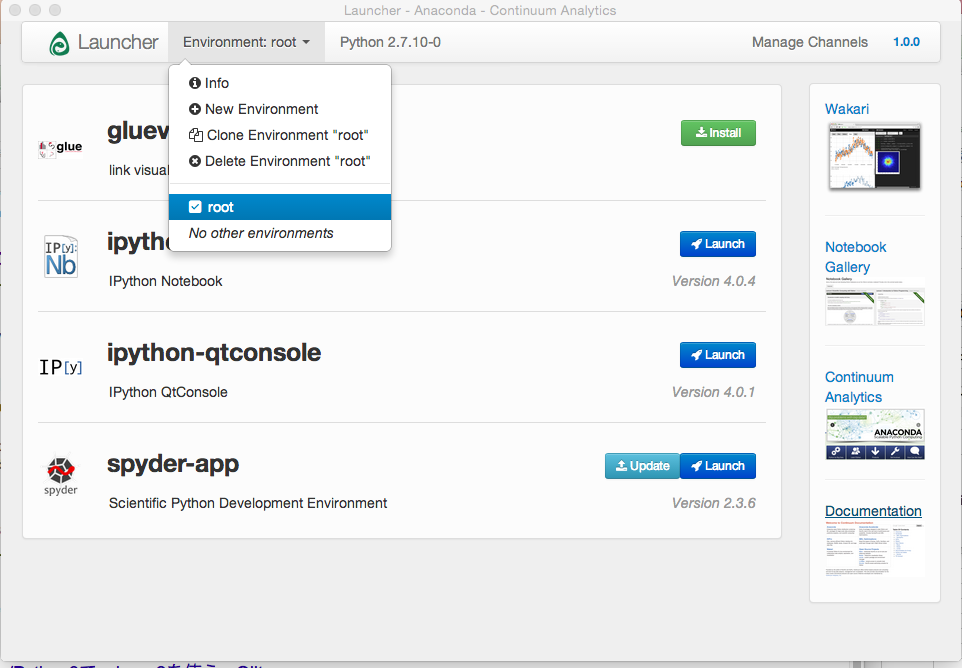Install the glueviz application
The image size is (962, 668).
pos(718,133)
